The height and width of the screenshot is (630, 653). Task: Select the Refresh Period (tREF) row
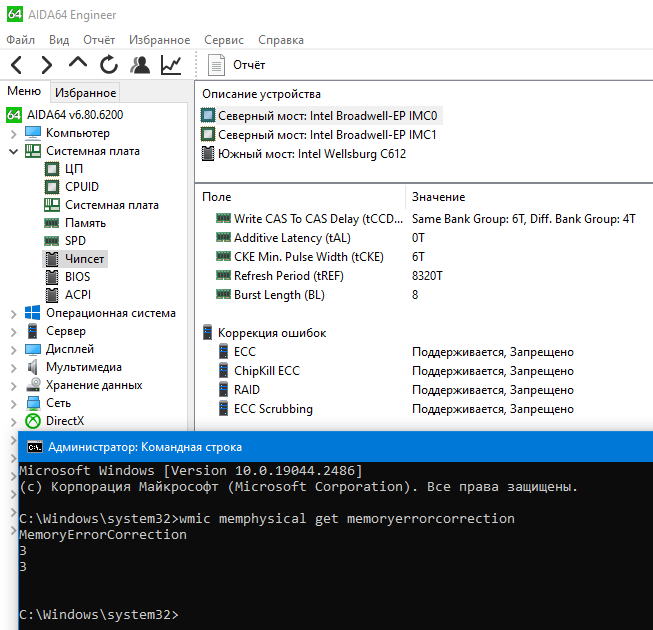point(425,276)
